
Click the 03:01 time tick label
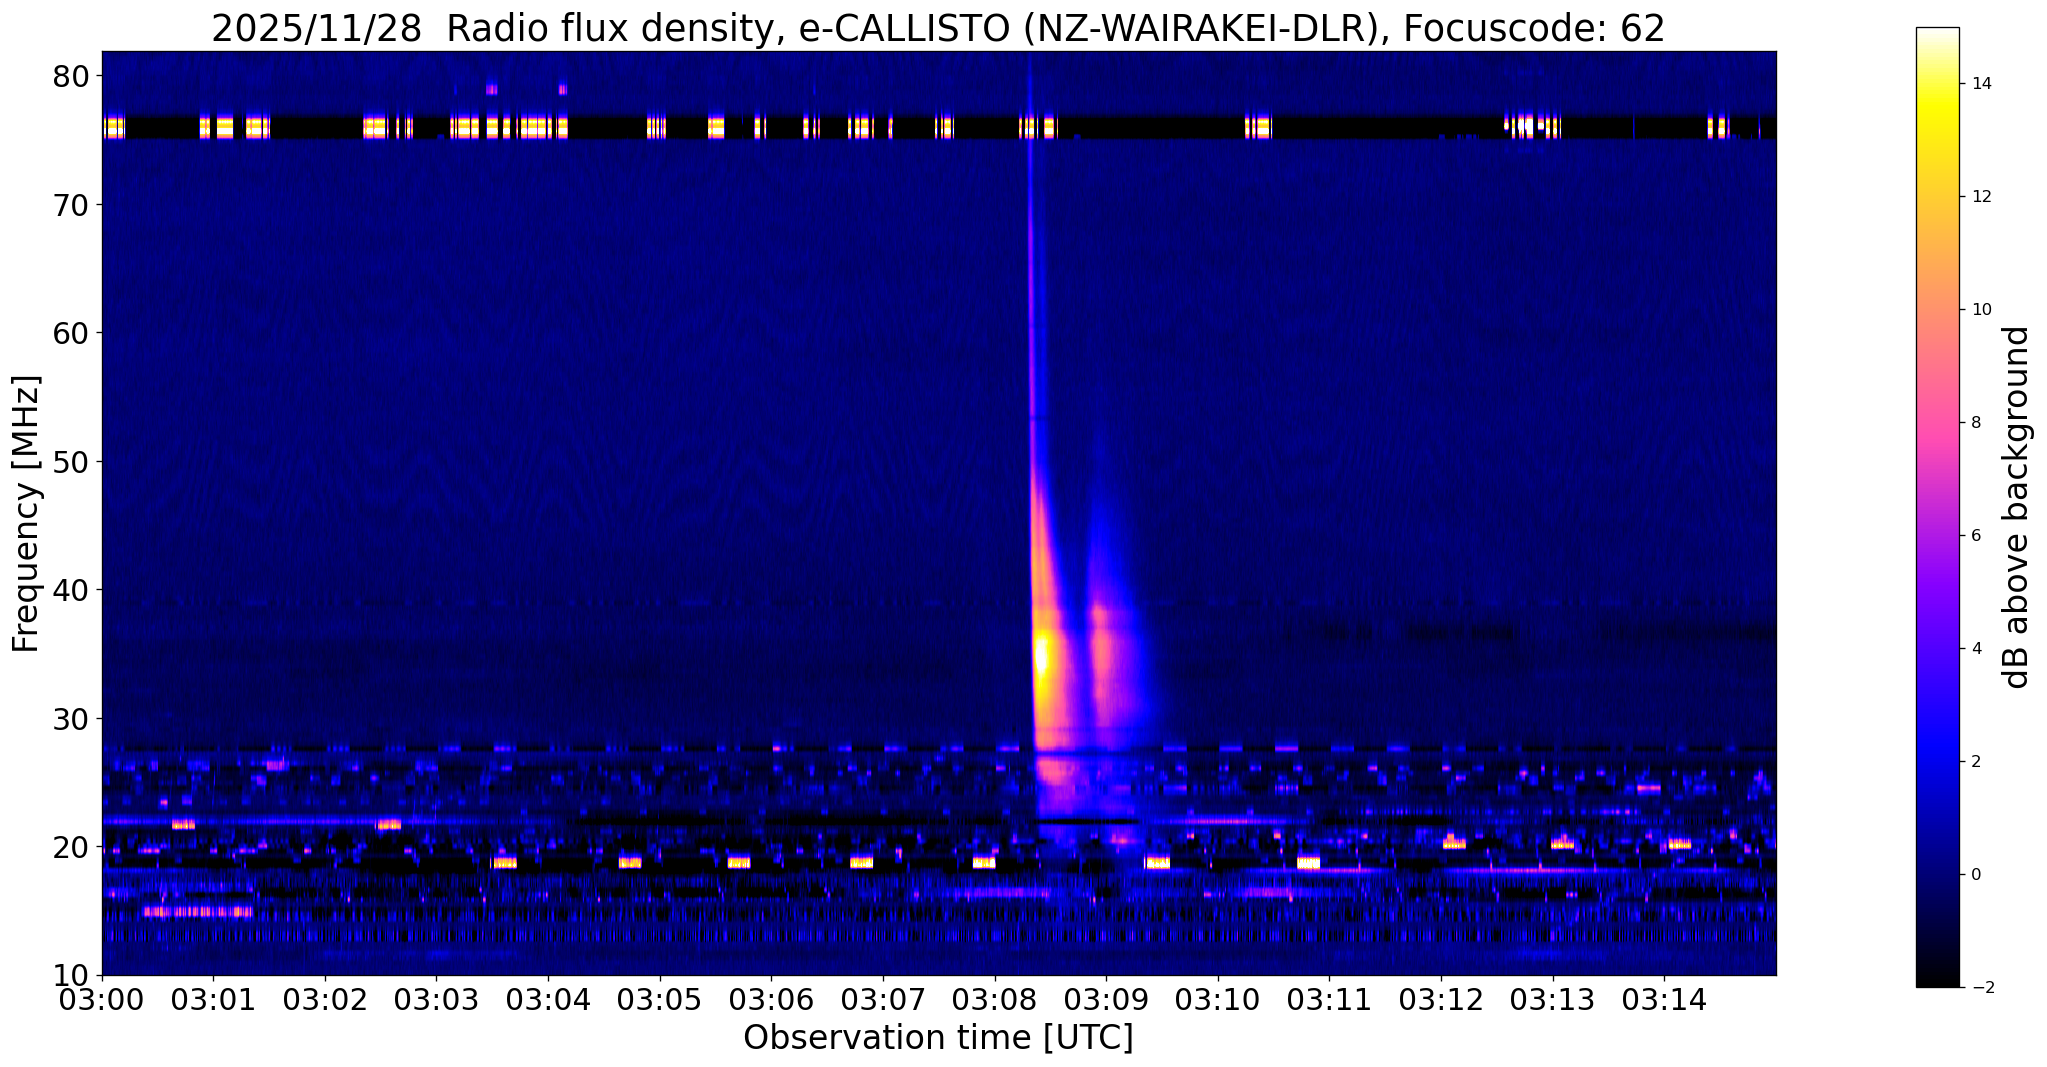tap(213, 1000)
